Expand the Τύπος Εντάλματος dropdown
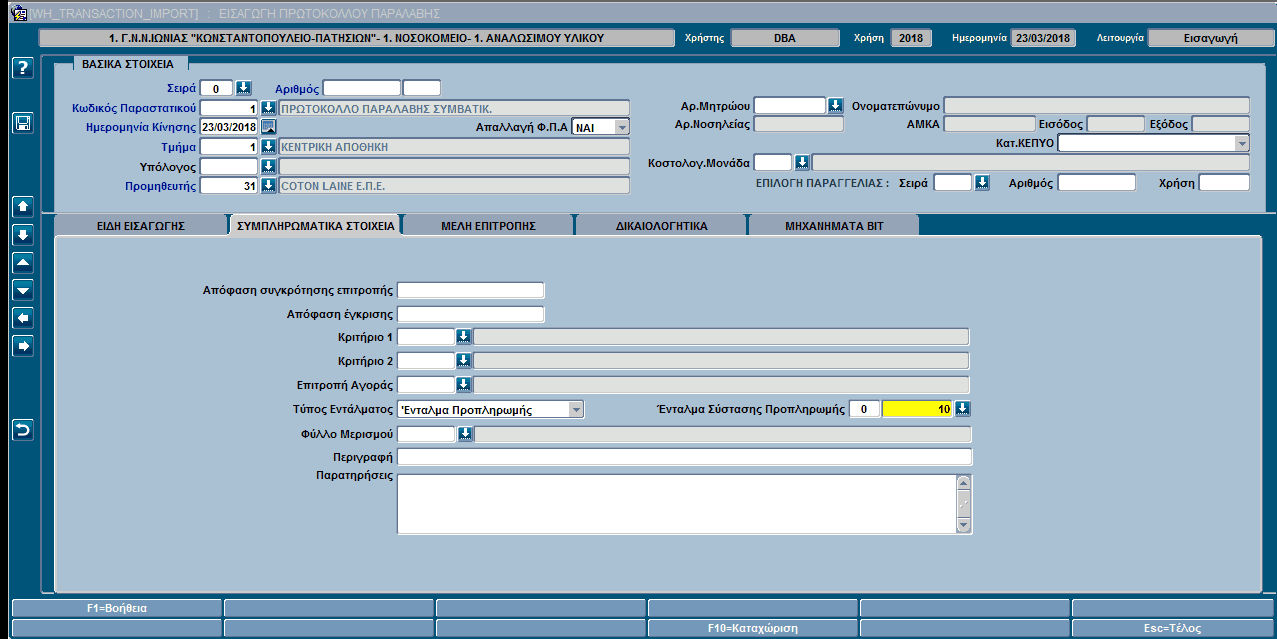Screen dimensions: 1277x639 point(576,409)
